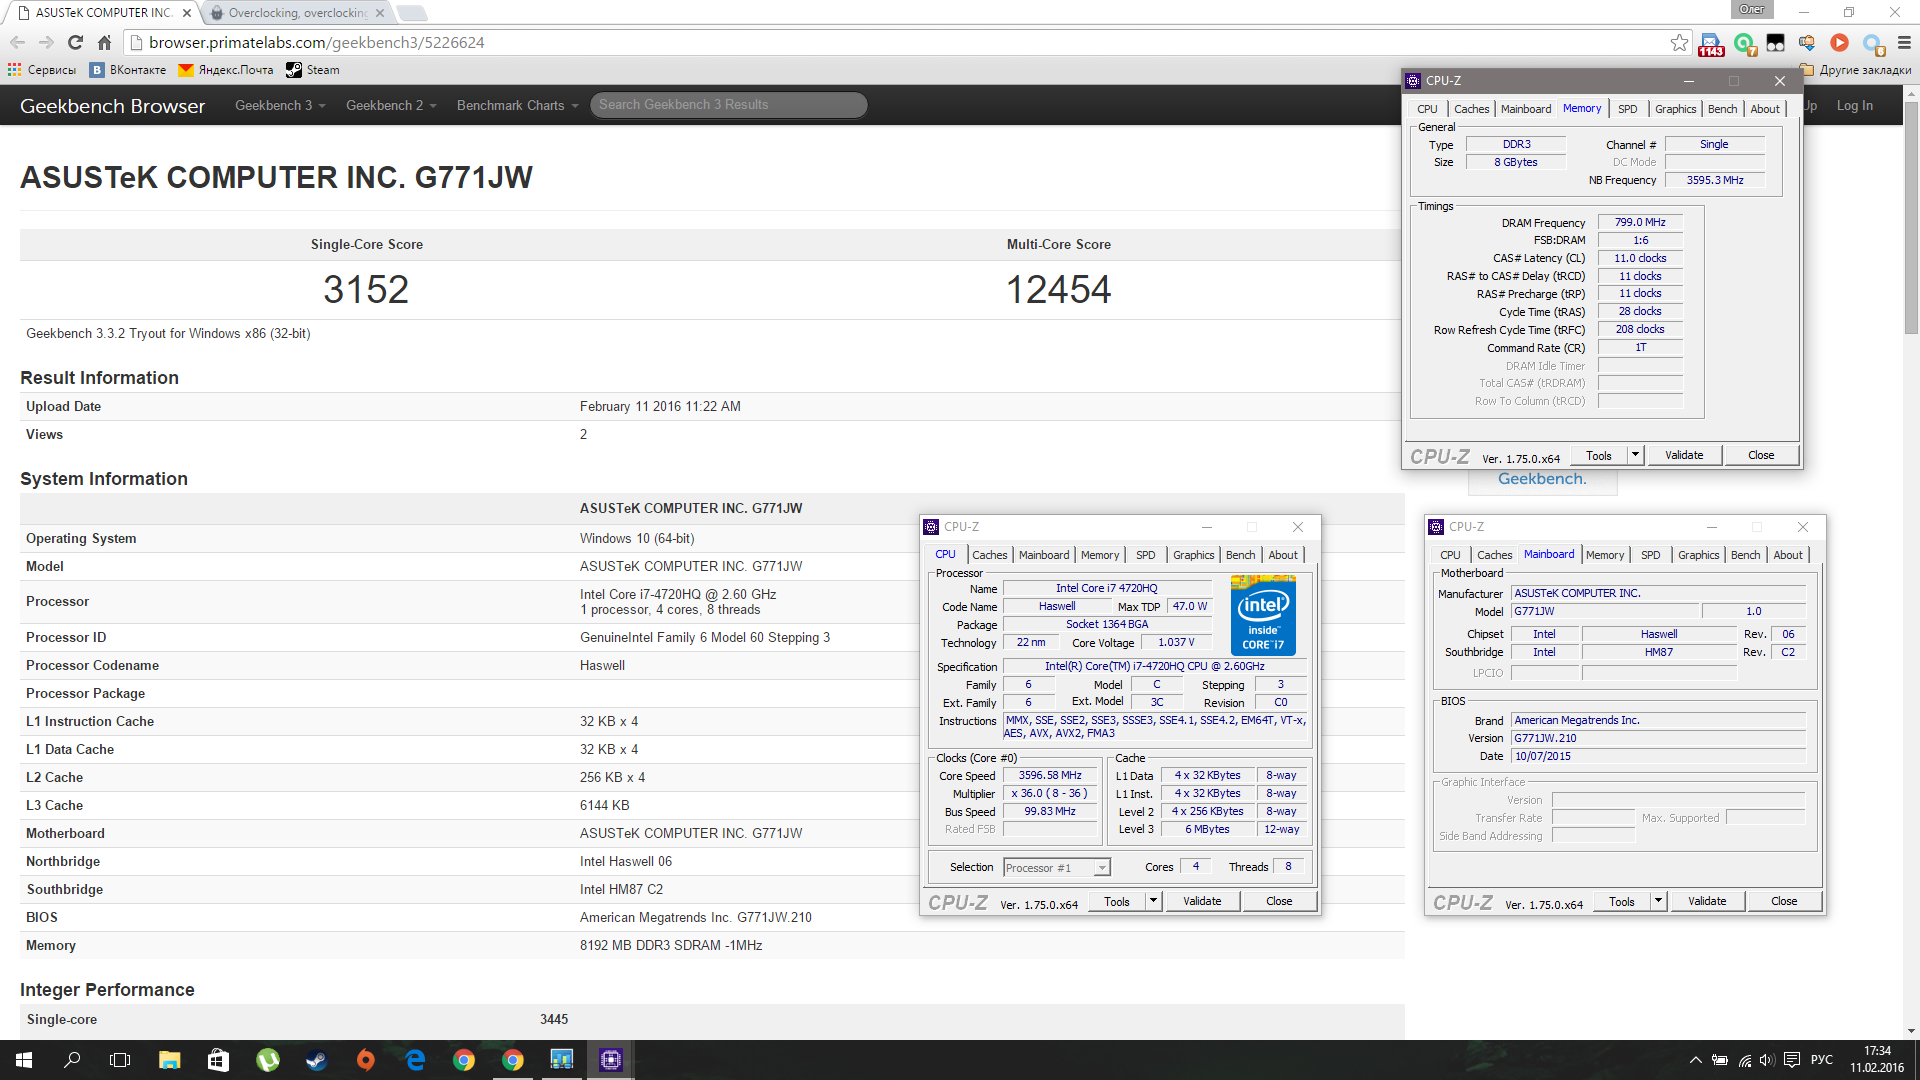This screenshot has width=1920, height=1080.
Task: Open the blue ring extension with badge 6
Action: pos(1872,43)
